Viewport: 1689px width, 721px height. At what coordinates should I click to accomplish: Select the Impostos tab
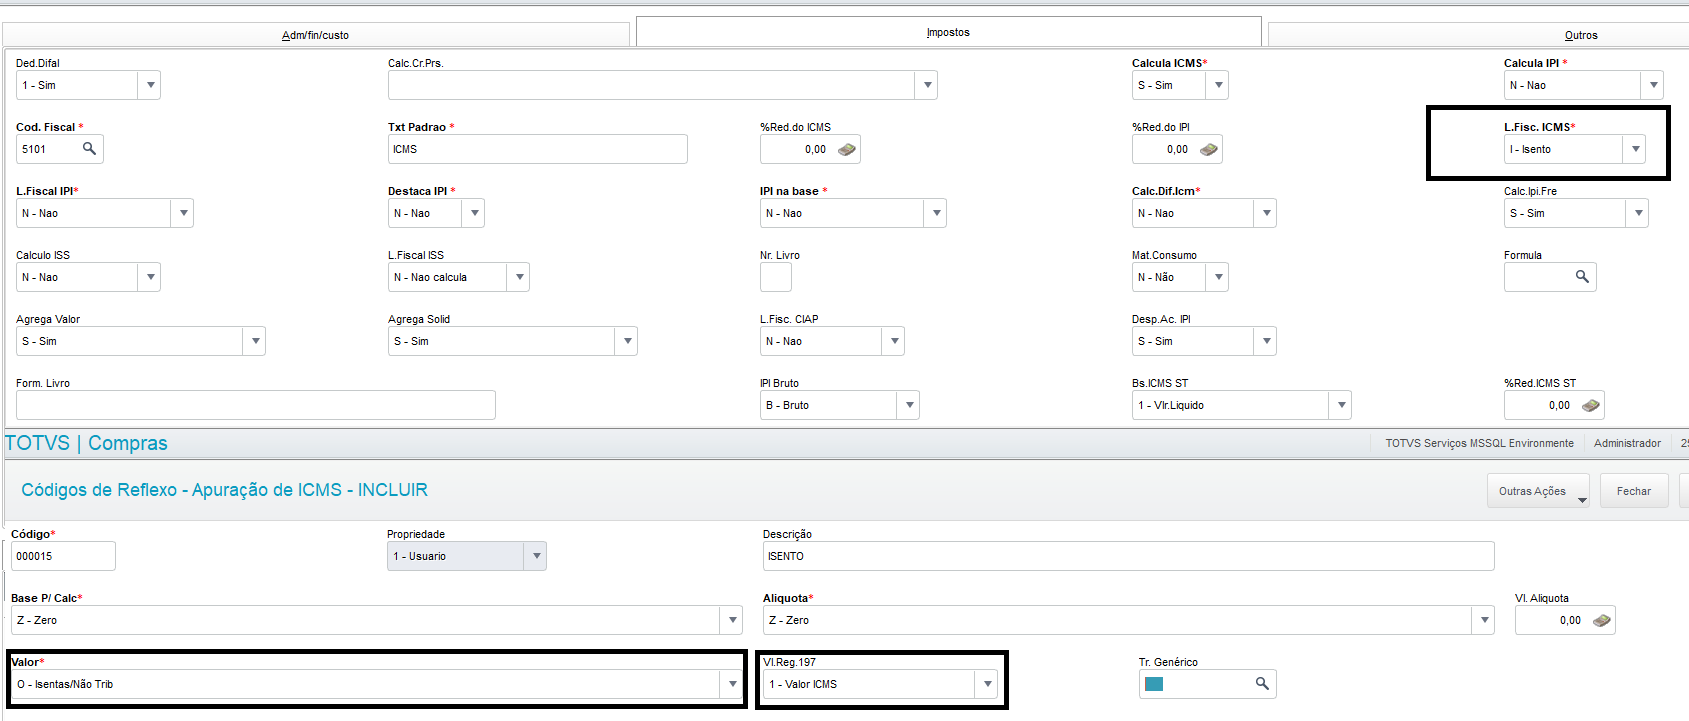pyautogui.click(x=948, y=32)
